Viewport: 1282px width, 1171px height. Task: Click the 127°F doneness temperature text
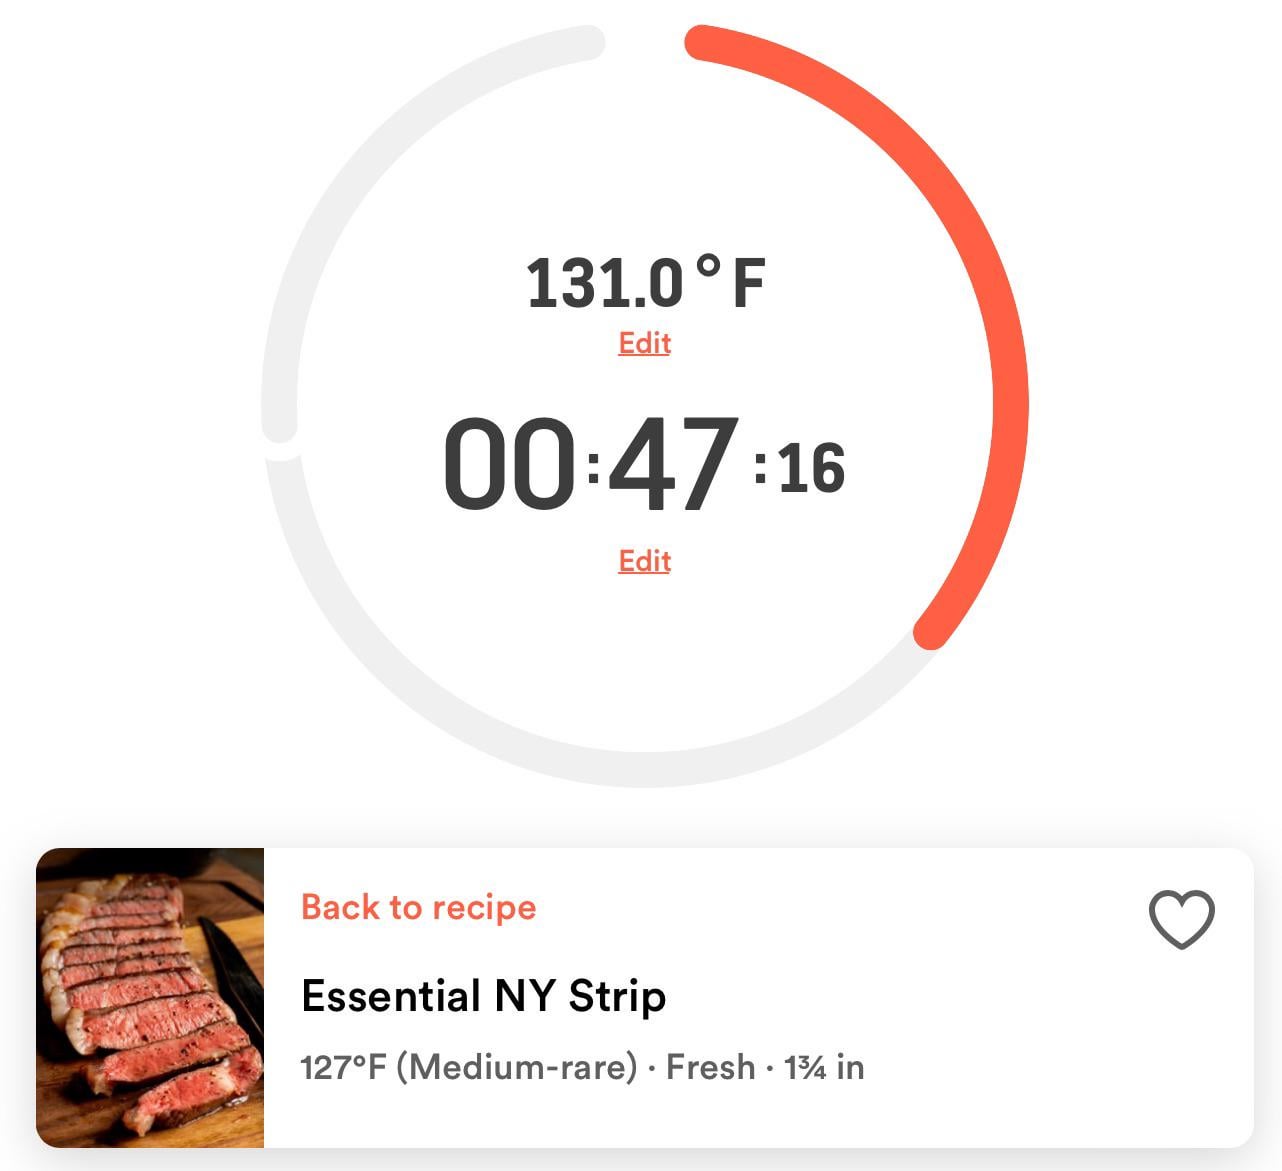pos(343,1067)
